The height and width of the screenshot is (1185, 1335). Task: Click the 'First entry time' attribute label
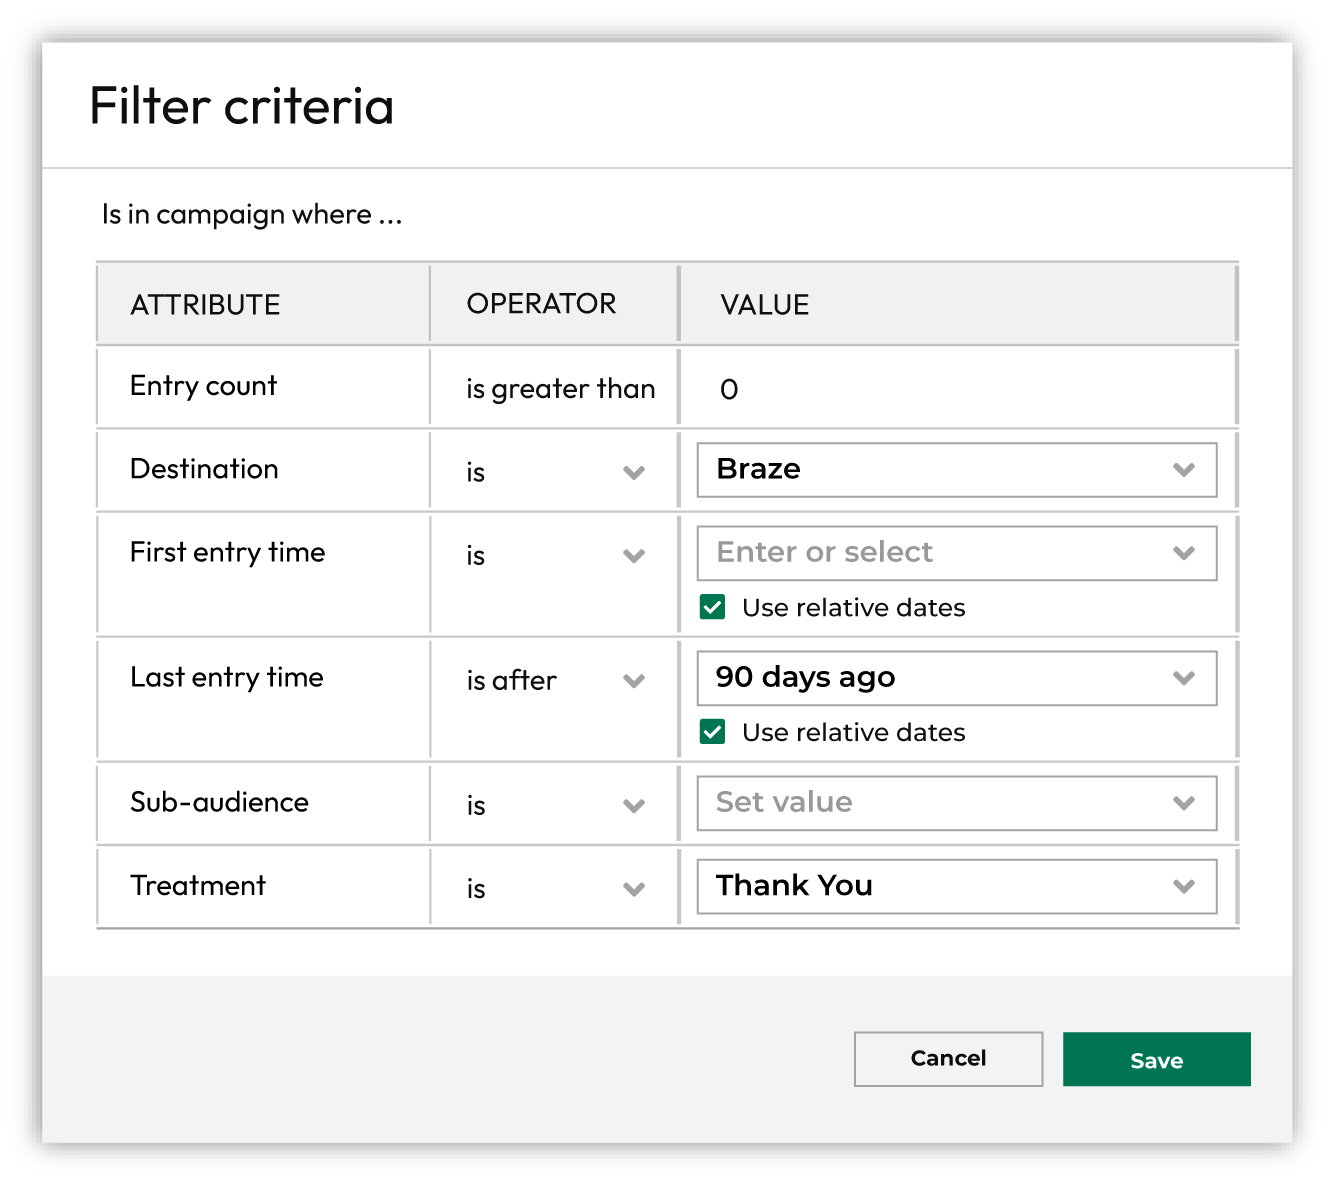coord(228,553)
